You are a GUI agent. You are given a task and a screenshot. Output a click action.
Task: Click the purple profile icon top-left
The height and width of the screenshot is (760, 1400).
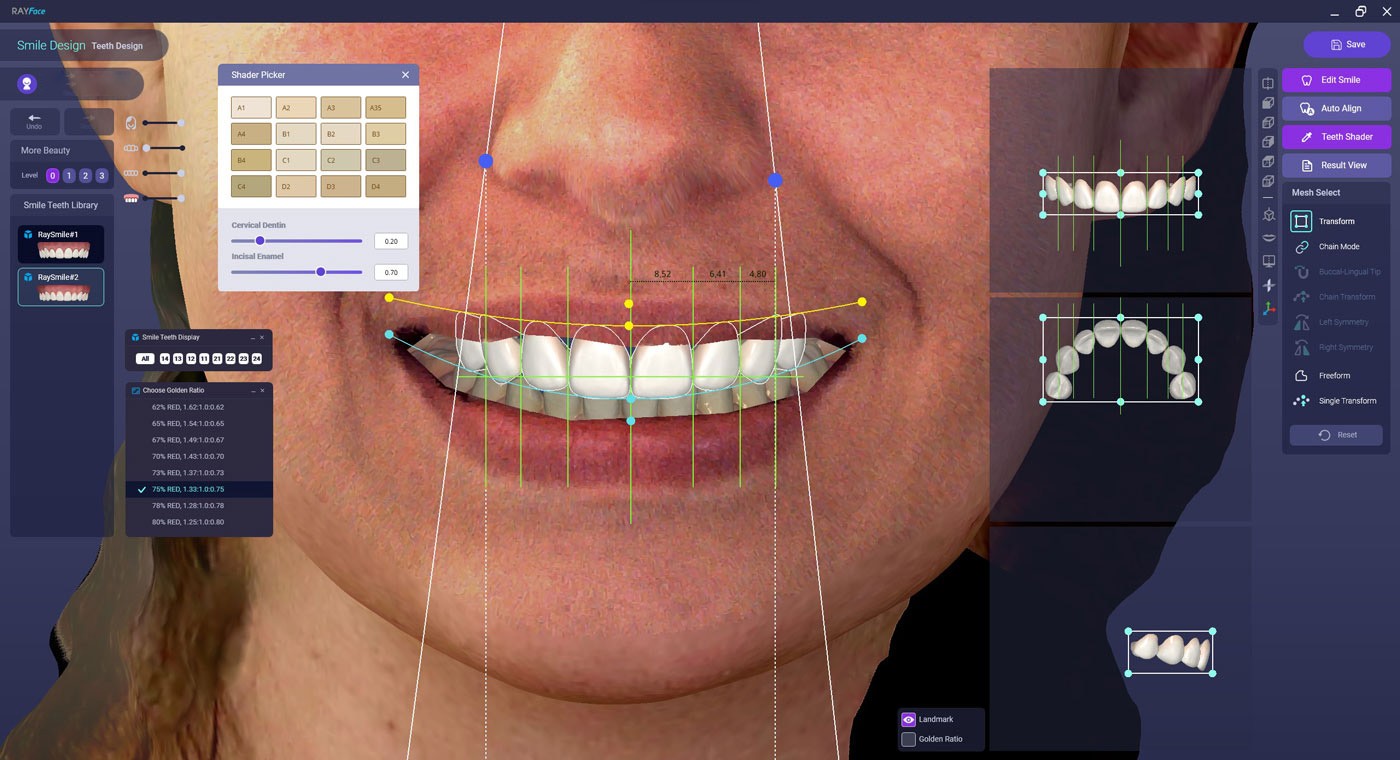coord(28,84)
